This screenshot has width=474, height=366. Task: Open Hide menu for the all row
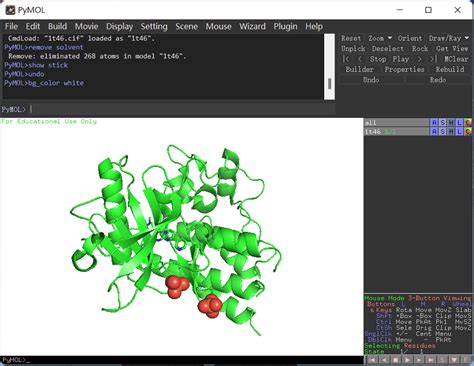pos(451,123)
